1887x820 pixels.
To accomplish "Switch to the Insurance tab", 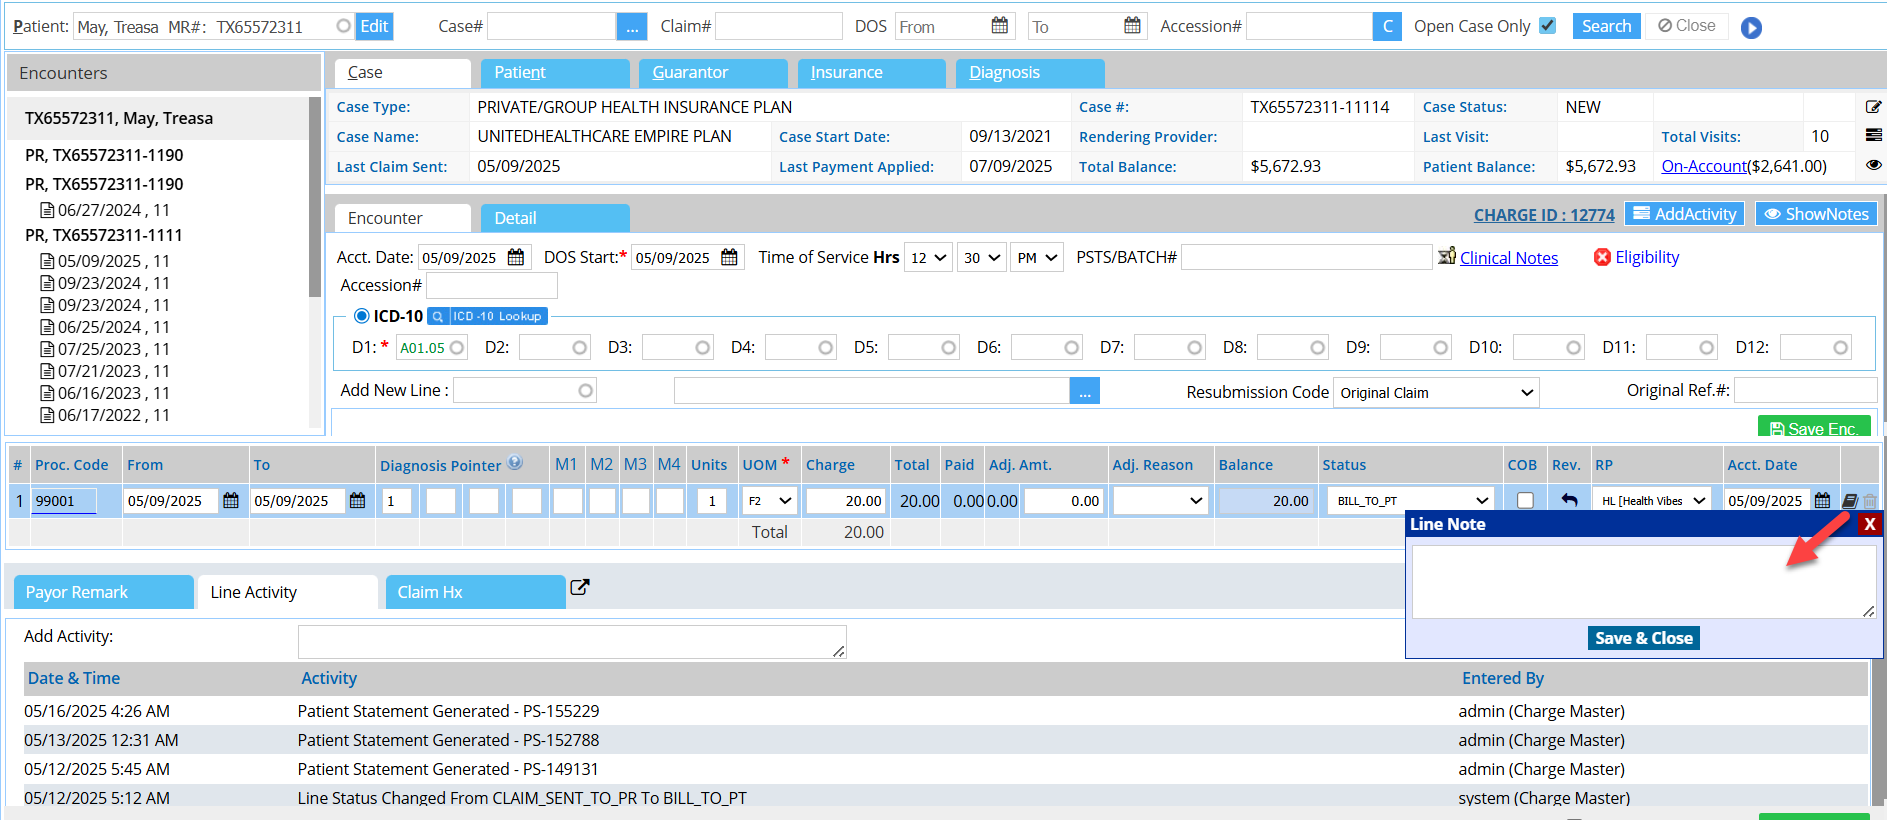I will [x=871, y=73].
